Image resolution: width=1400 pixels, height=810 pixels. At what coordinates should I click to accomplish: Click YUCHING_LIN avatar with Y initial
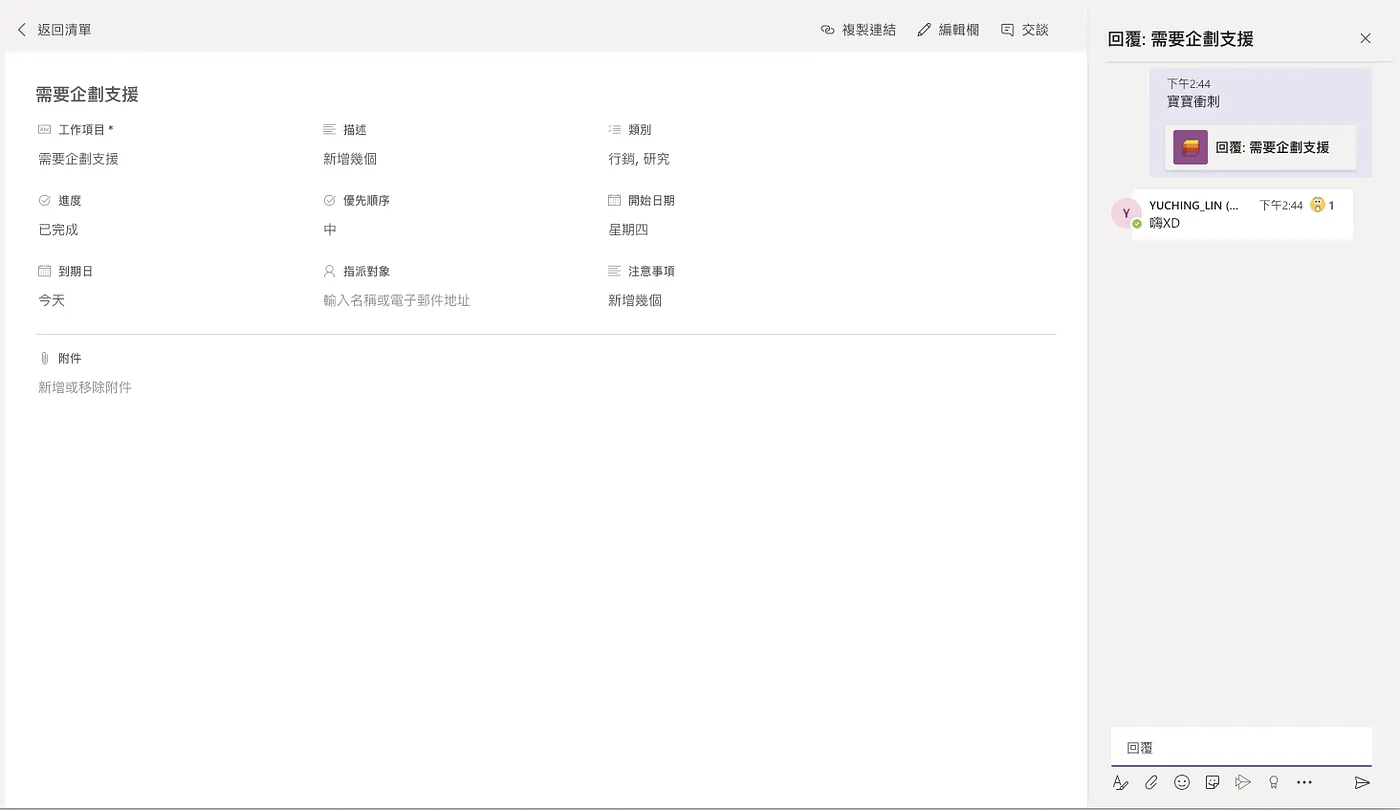(x=1126, y=213)
